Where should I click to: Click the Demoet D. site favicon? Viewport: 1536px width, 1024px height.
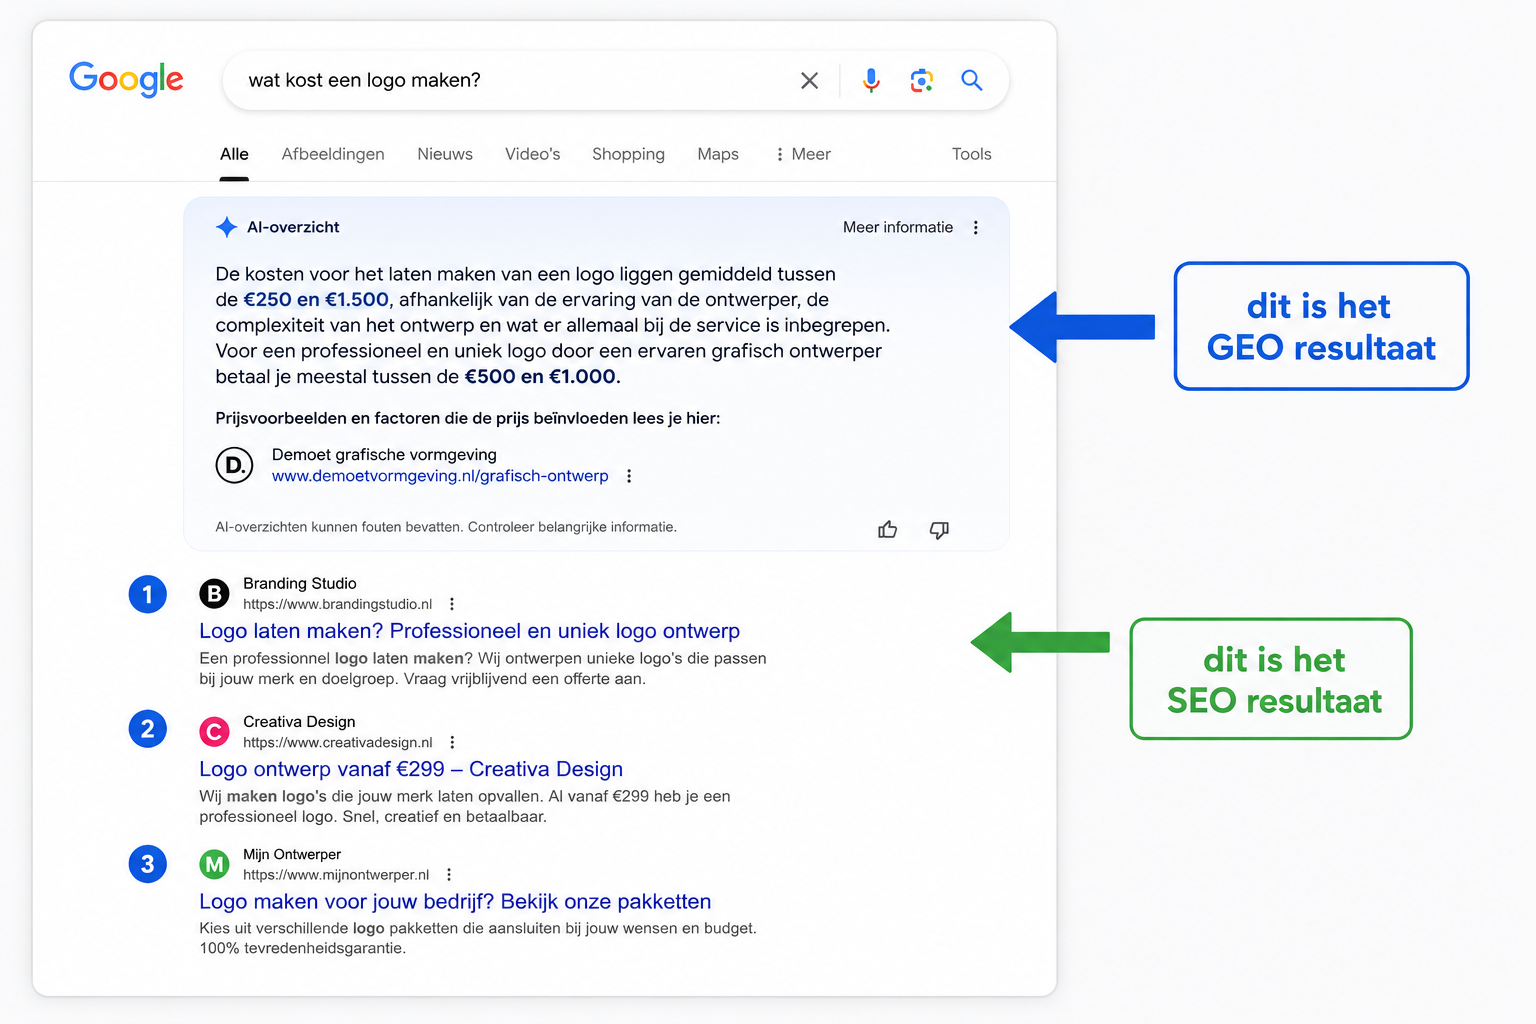[234, 465]
